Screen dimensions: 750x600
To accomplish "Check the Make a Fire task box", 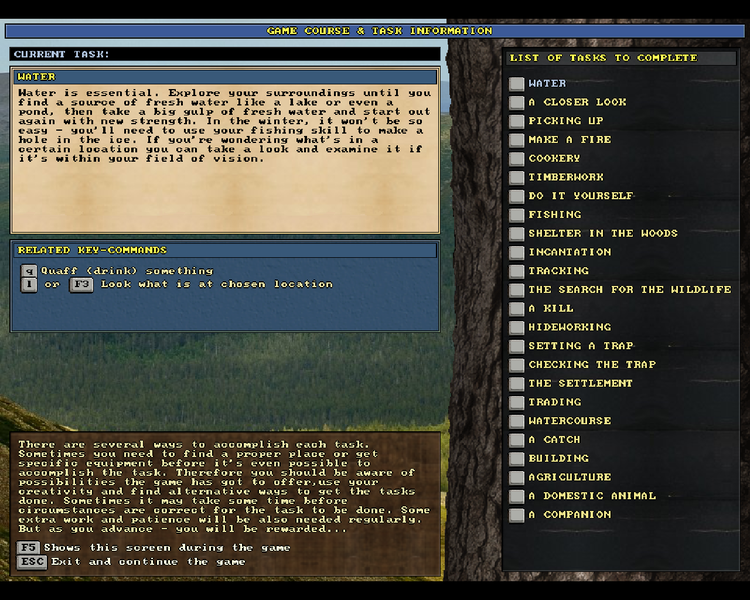I will pyautogui.click(x=516, y=140).
